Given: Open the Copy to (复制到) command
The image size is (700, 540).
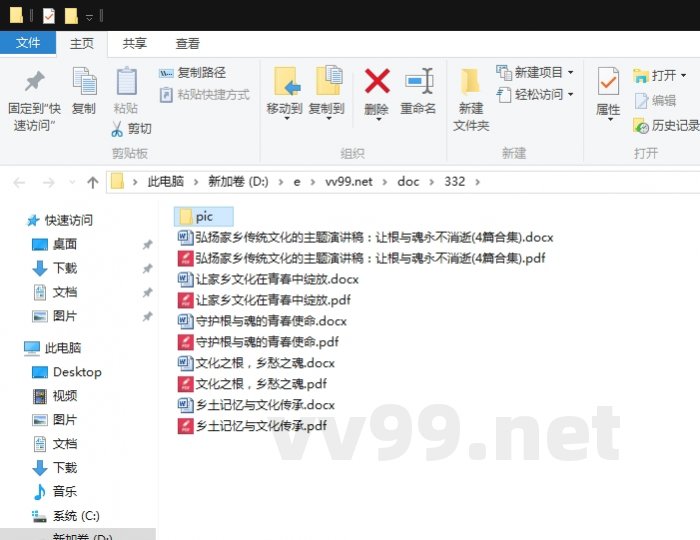Looking at the screenshot, I should 327,92.
